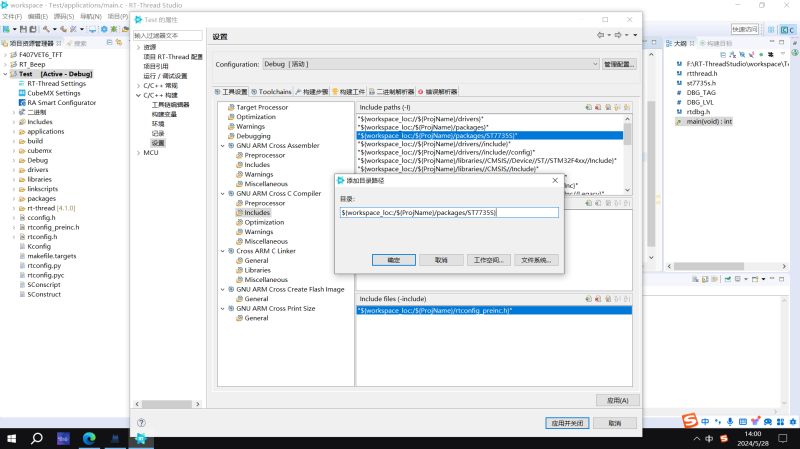Click the collapse all icon in project explorer
This screenshot has width=800, height=449.
pos(110,43)
